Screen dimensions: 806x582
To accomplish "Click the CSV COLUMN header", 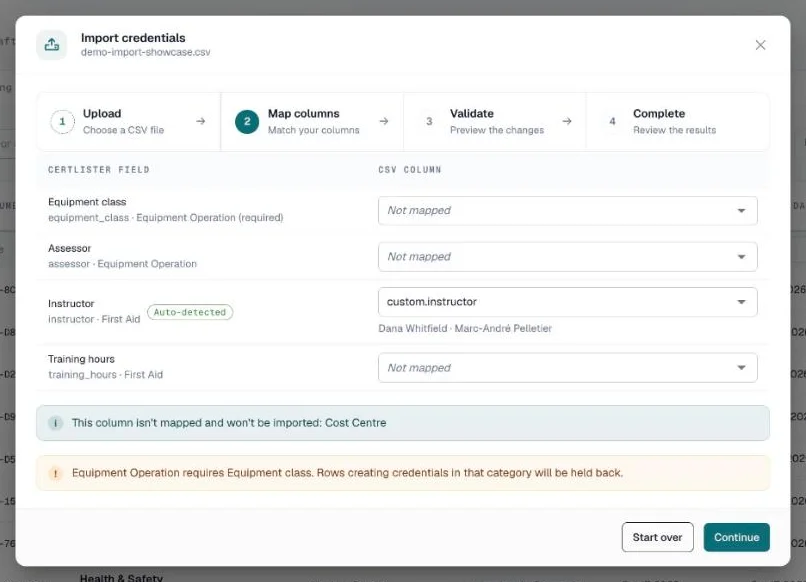I will (x=410, y=170).
